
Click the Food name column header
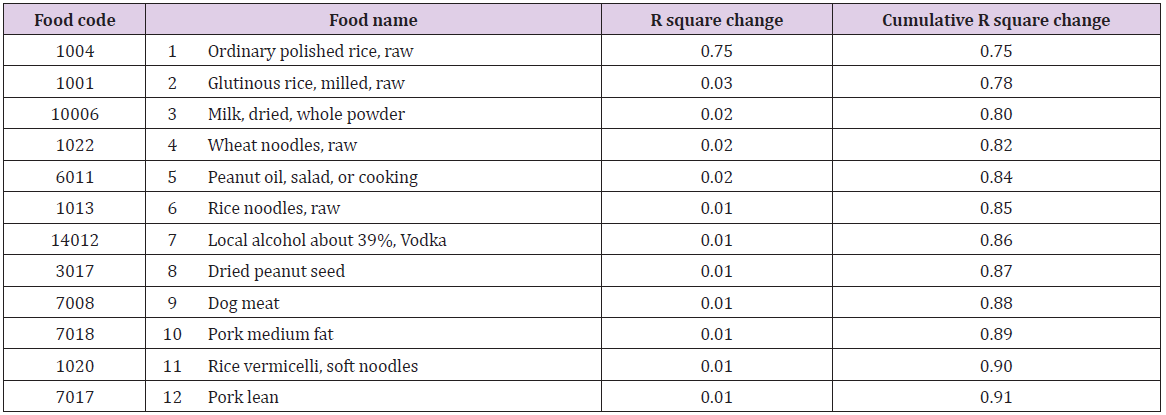[x=373, y=20]
